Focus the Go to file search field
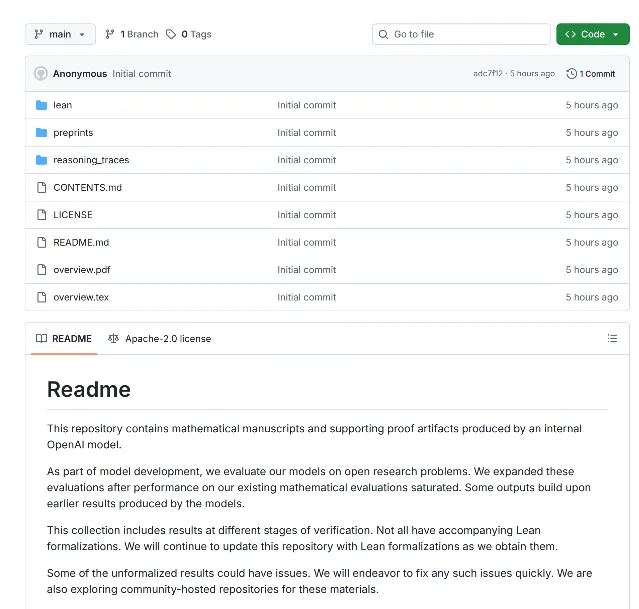Viewport: 639px width, 609px height. coord(461,34)
